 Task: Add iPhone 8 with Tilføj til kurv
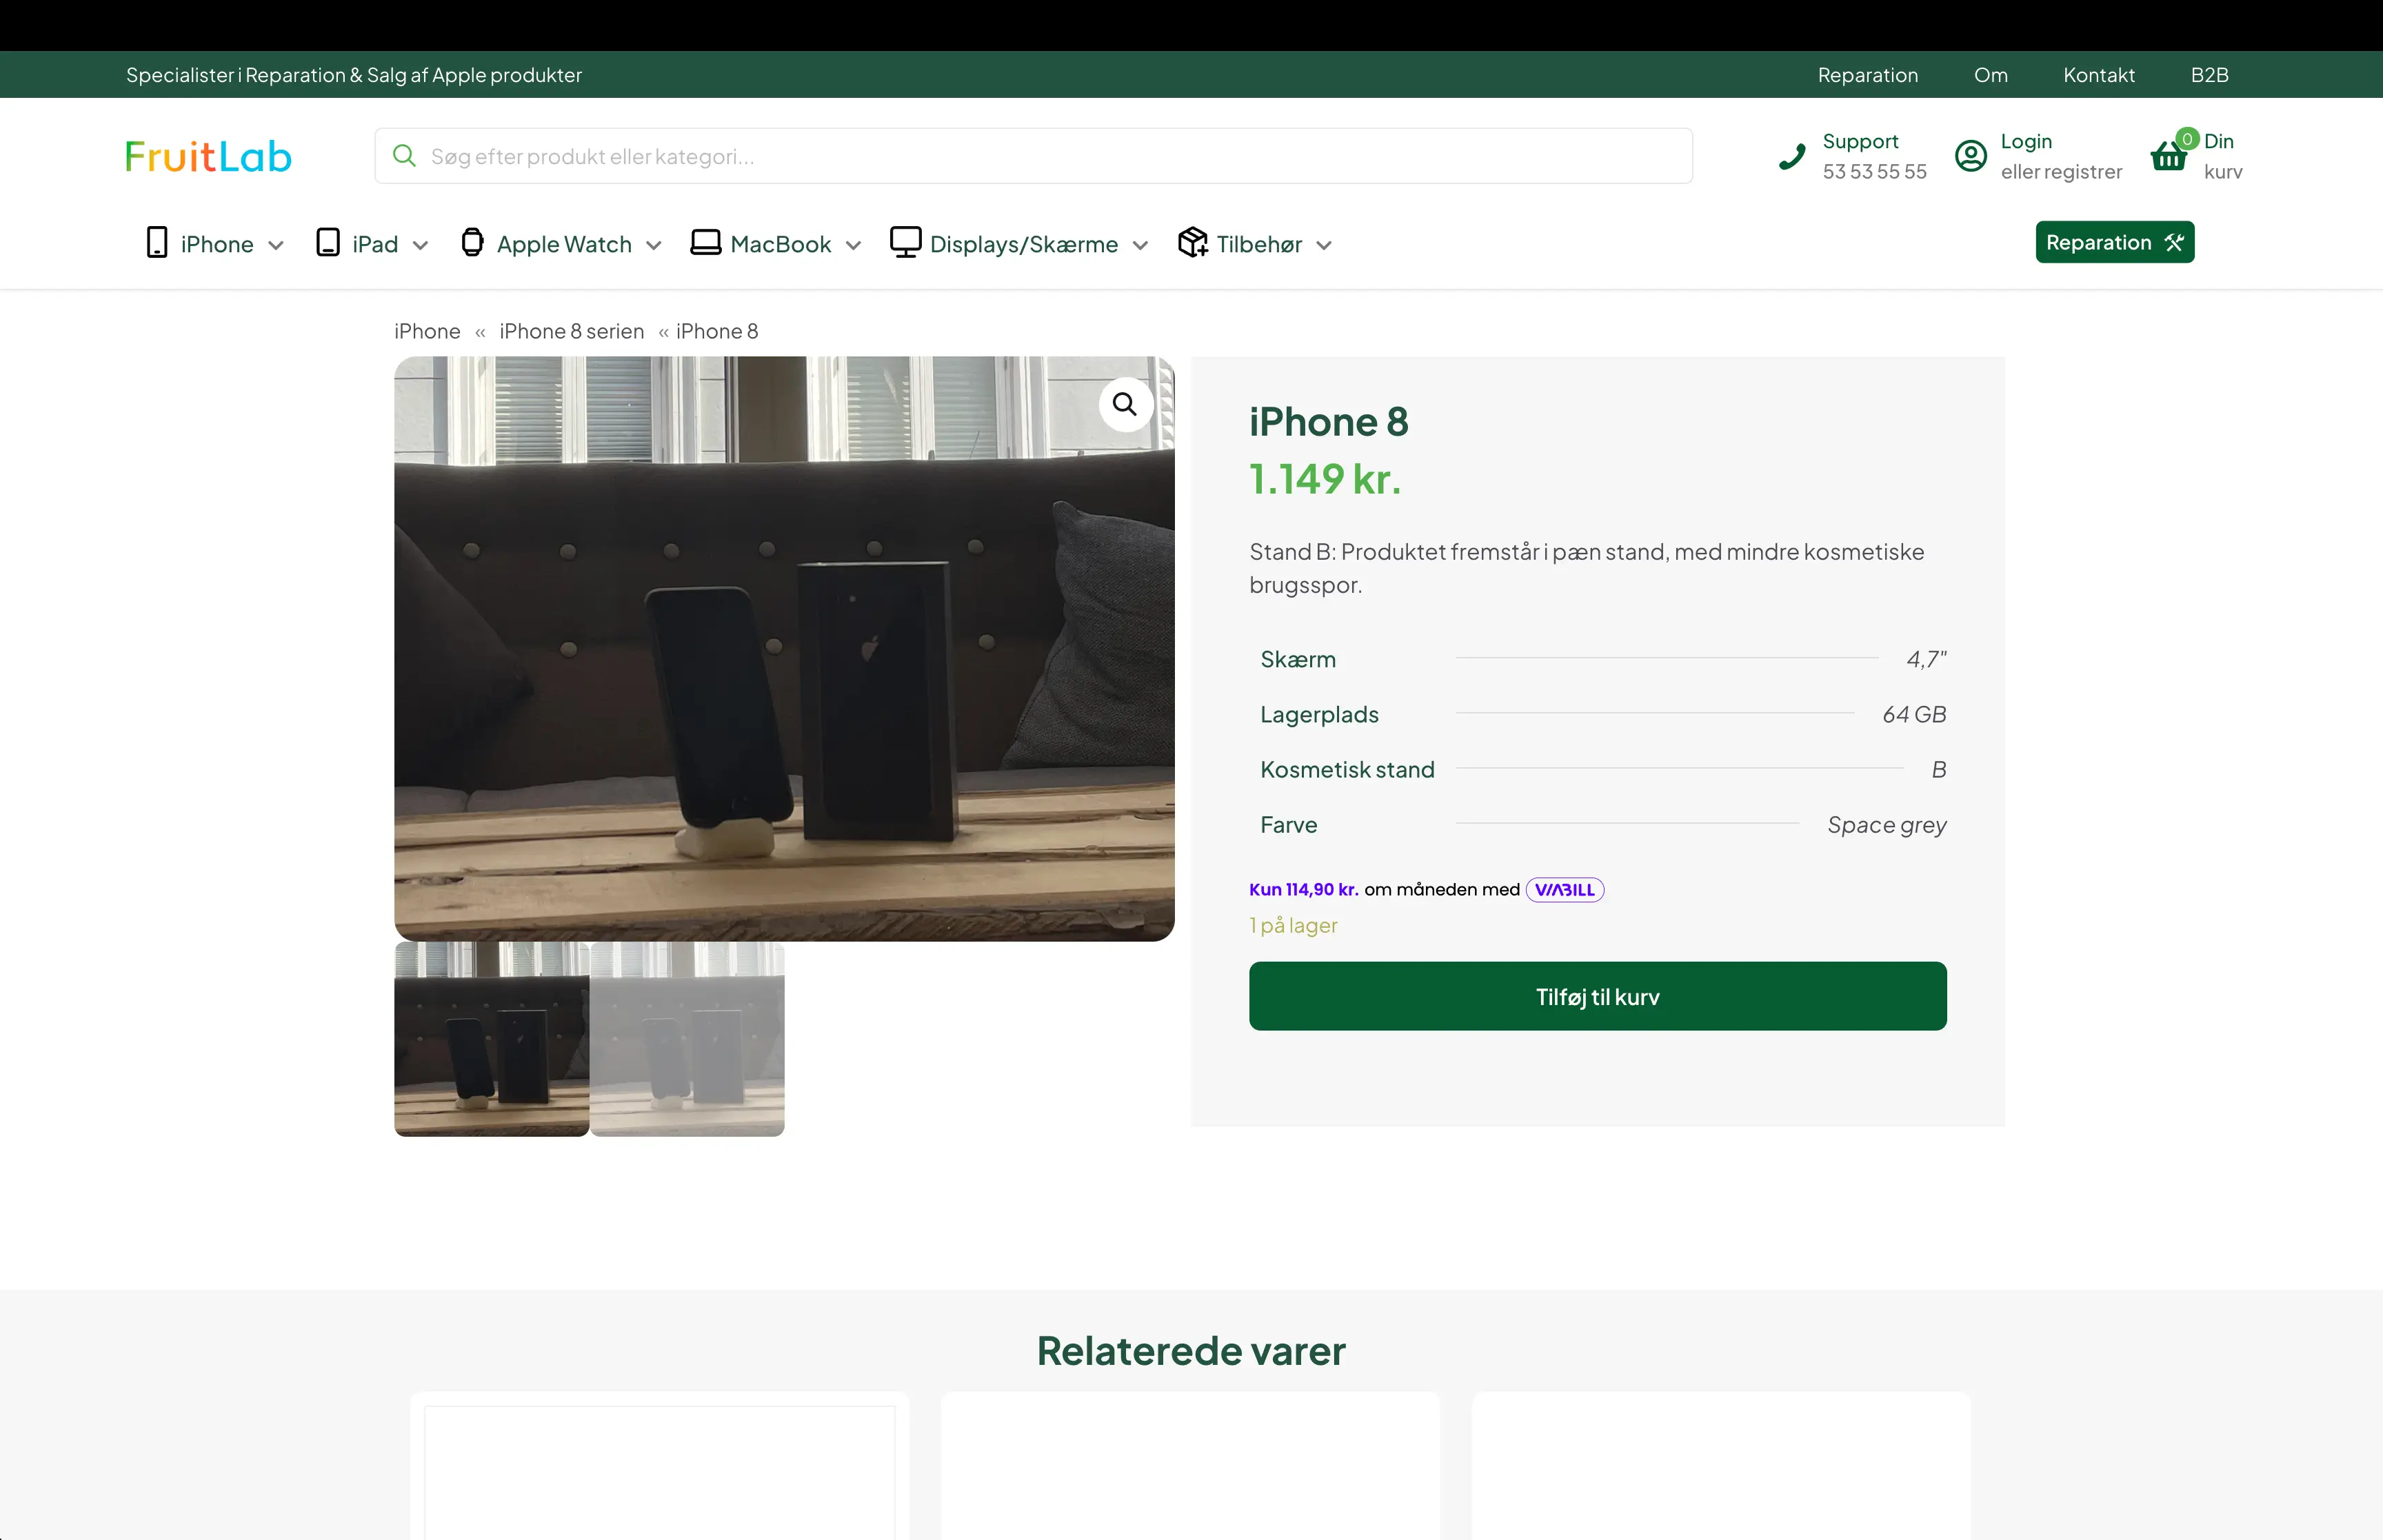pos(1597,996)
